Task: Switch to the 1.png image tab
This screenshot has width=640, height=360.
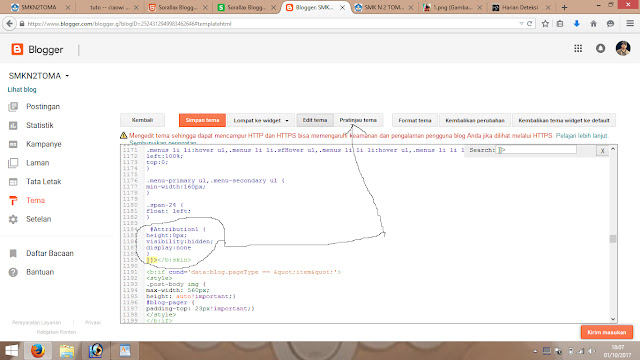Action: (452, 7)
